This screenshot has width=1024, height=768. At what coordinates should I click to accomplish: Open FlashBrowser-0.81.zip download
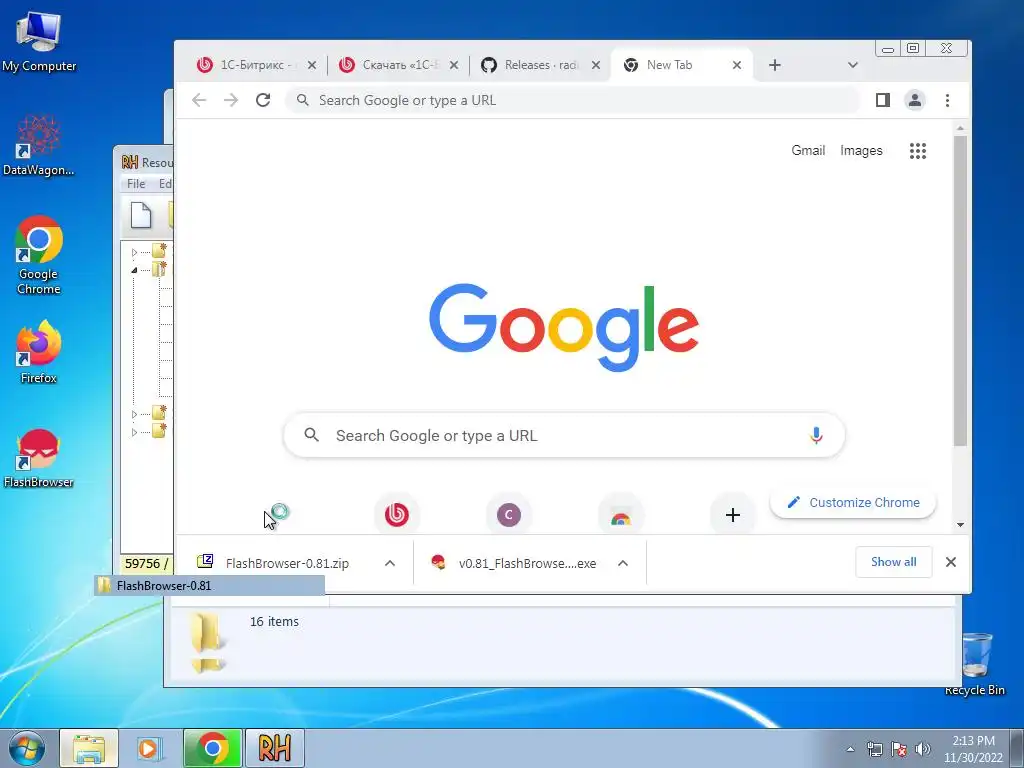pos(287,563)
